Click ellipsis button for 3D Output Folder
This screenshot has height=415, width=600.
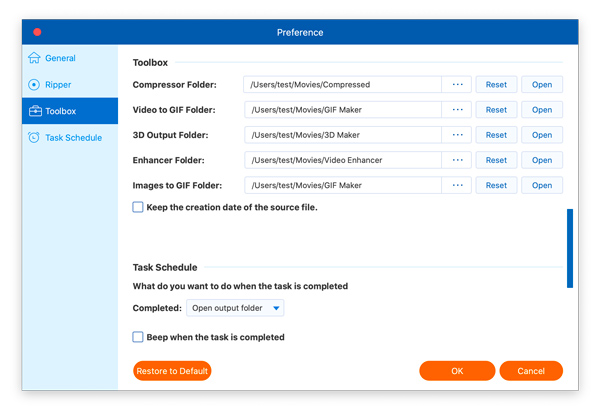point(457,135)
